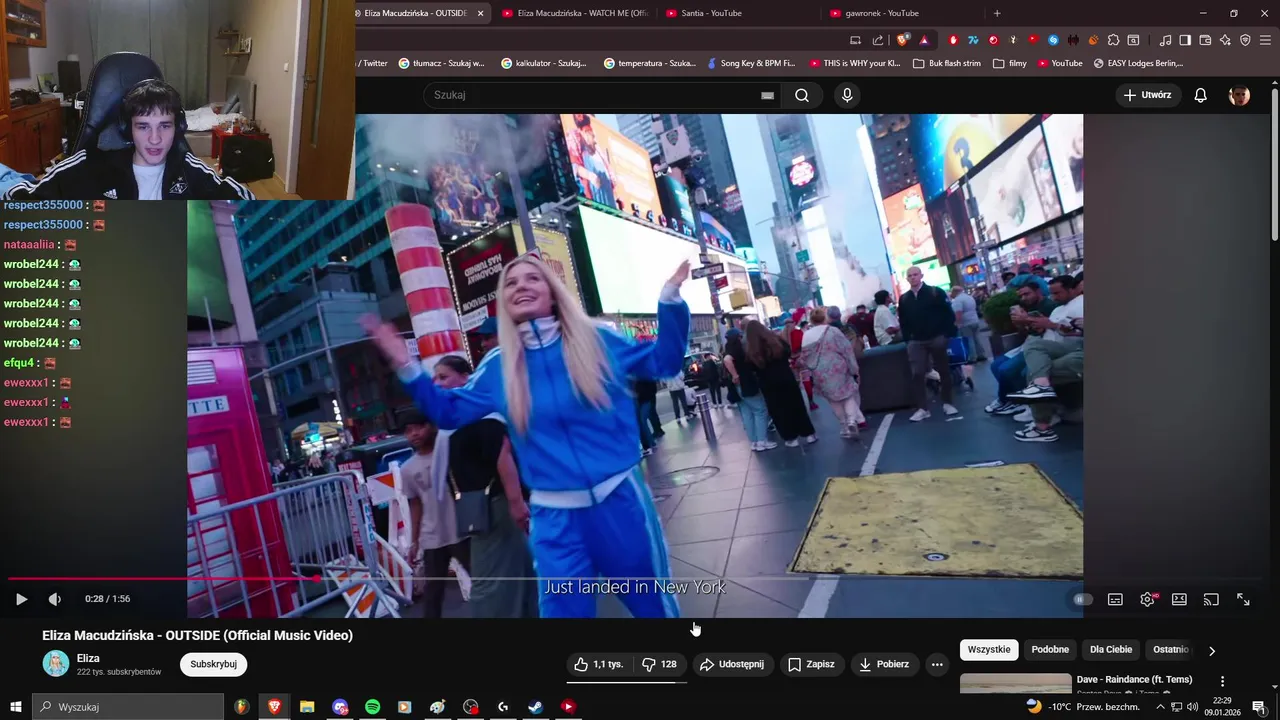Open Steam from the taskbar
Screen dimensions: 1280x720
[535, 706]
